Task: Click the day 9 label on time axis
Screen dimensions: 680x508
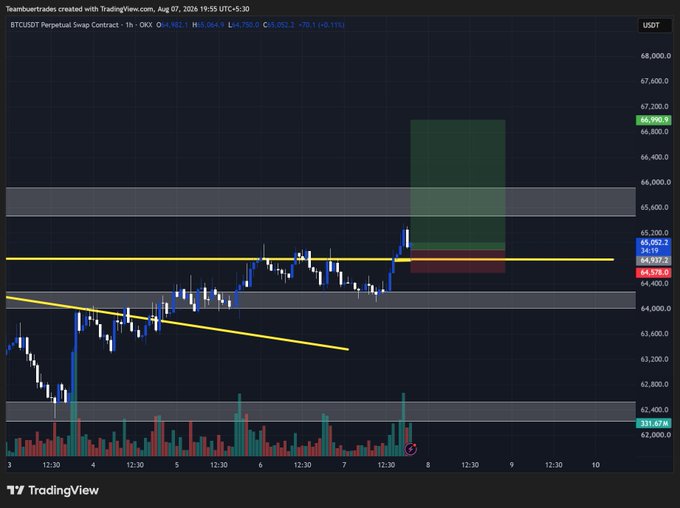Action: pos(512,465)
